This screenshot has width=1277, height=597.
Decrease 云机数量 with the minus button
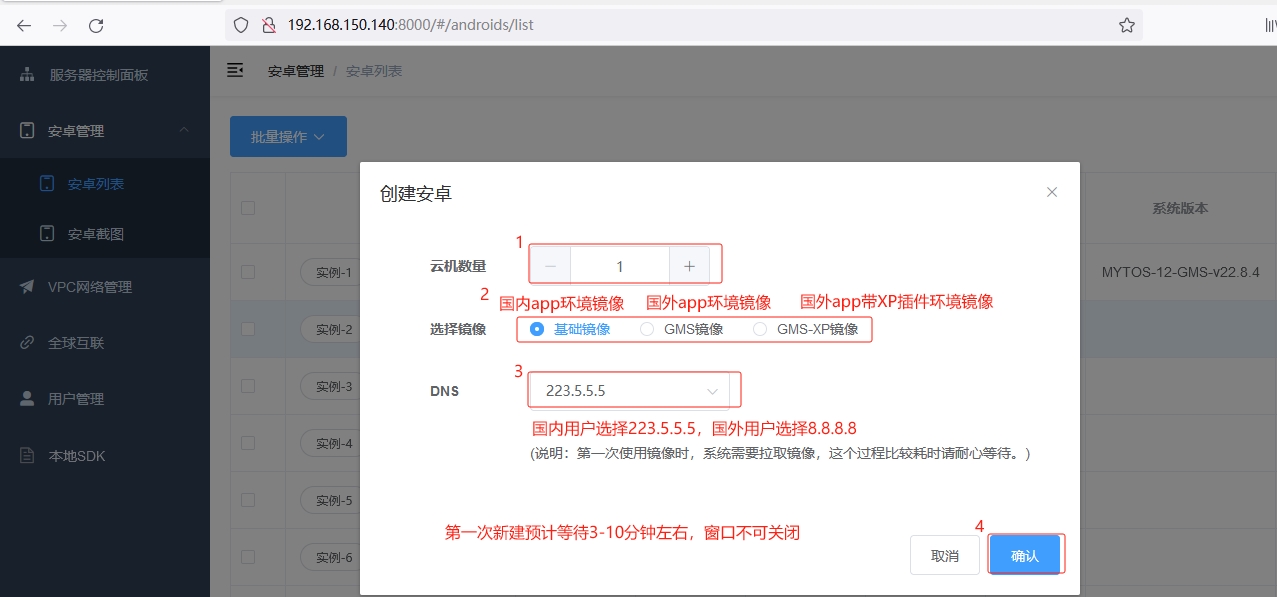(550, 266)
